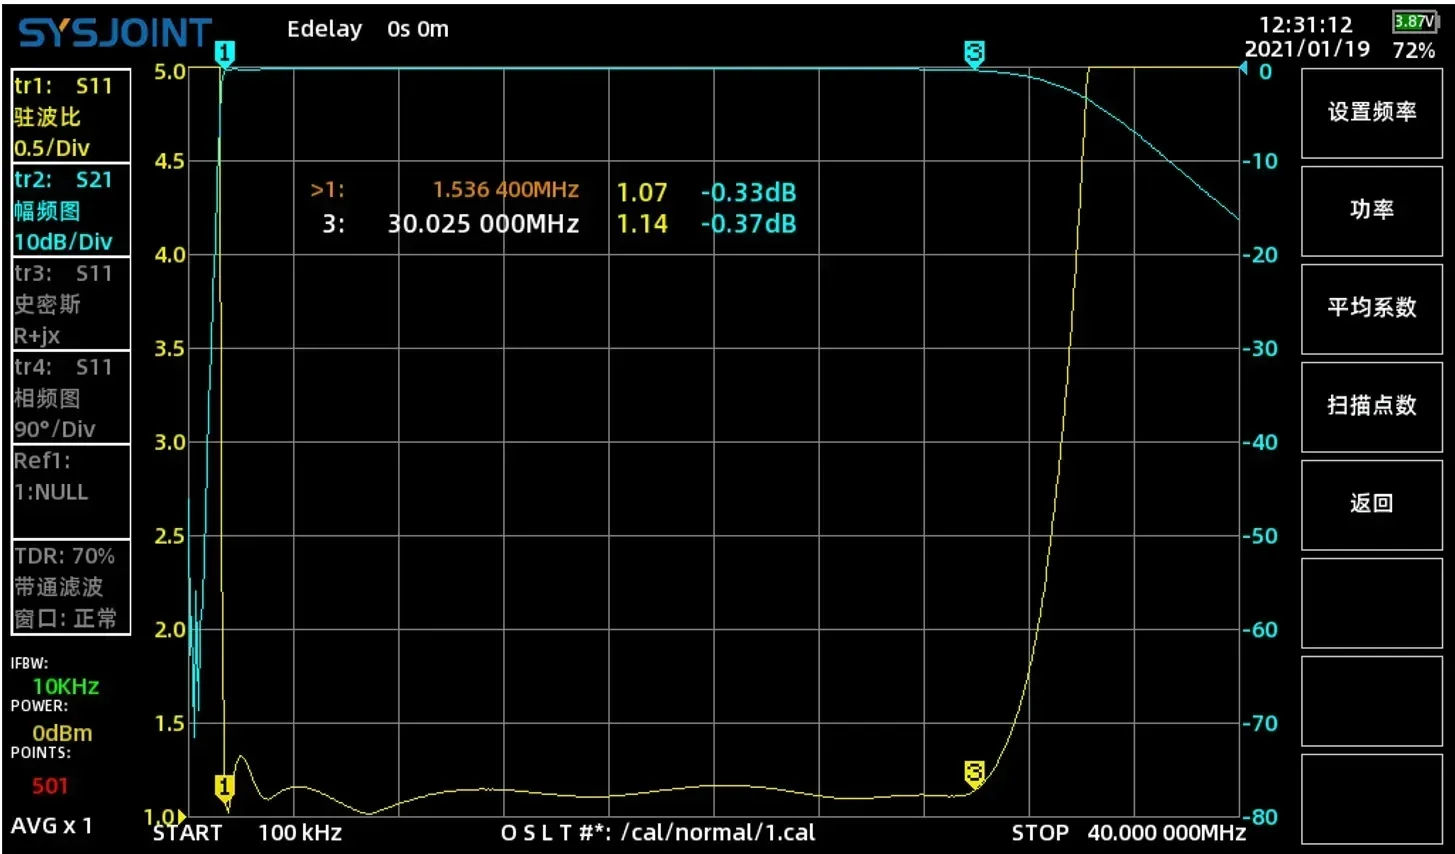The height and width of the screenshot is (854, 1455).
Task: Click the STOP 40.000 000MHz frequency label
Action: [x=1128, y=833]
